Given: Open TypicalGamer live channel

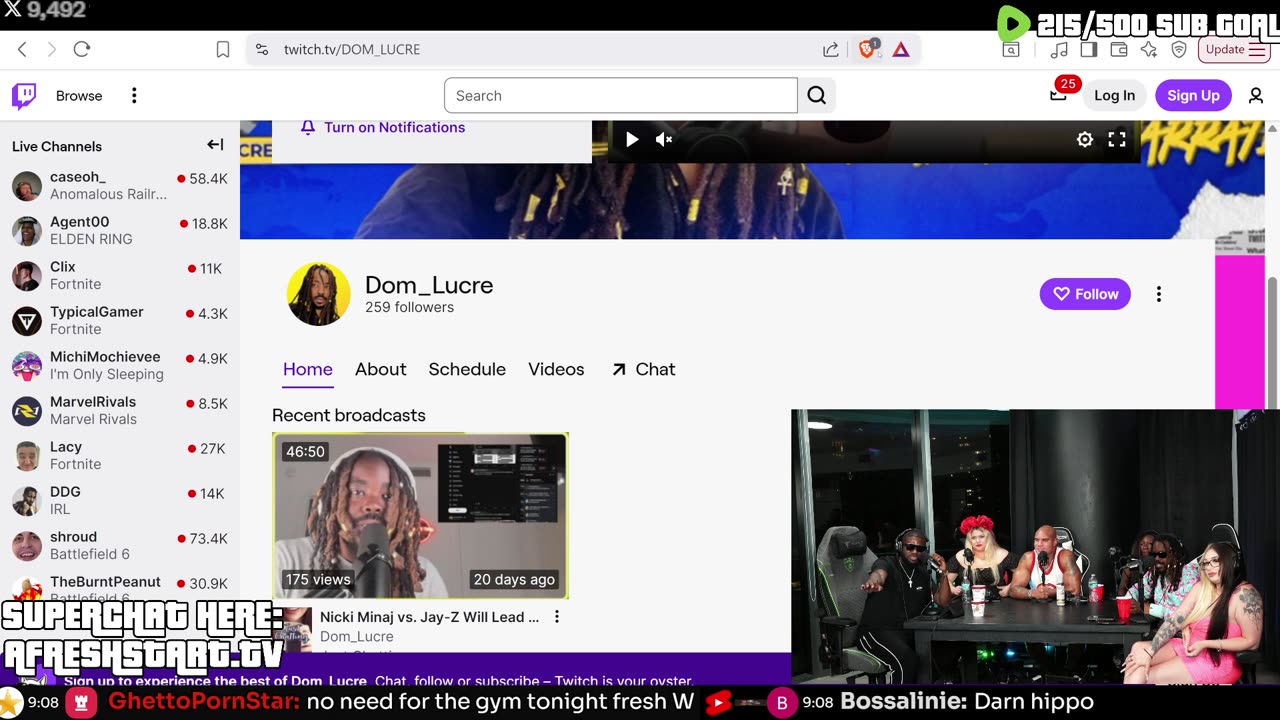Looking at the screenshot, I should pyautogui.click(x=120, y=320).
